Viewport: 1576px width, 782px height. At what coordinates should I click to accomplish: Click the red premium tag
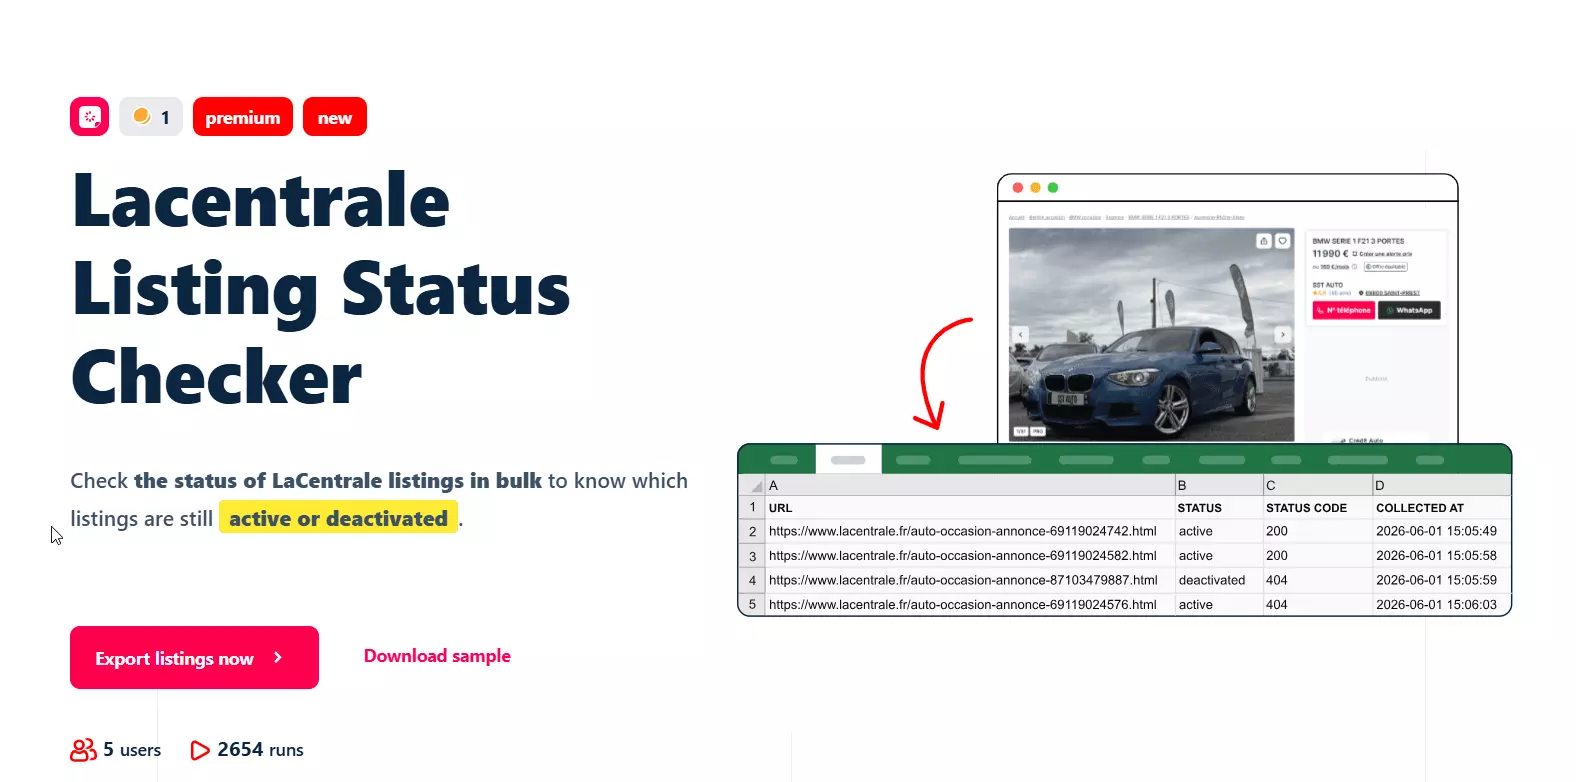pyautogui.click(x=243, y=117)
